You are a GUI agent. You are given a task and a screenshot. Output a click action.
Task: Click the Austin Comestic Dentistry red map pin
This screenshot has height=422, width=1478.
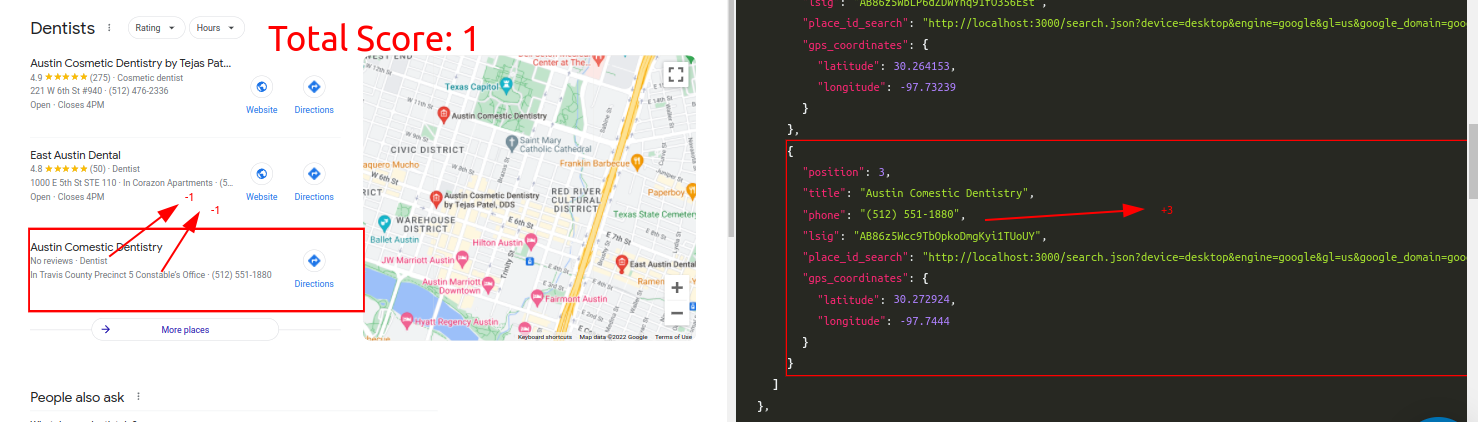[x=443, y=115]
